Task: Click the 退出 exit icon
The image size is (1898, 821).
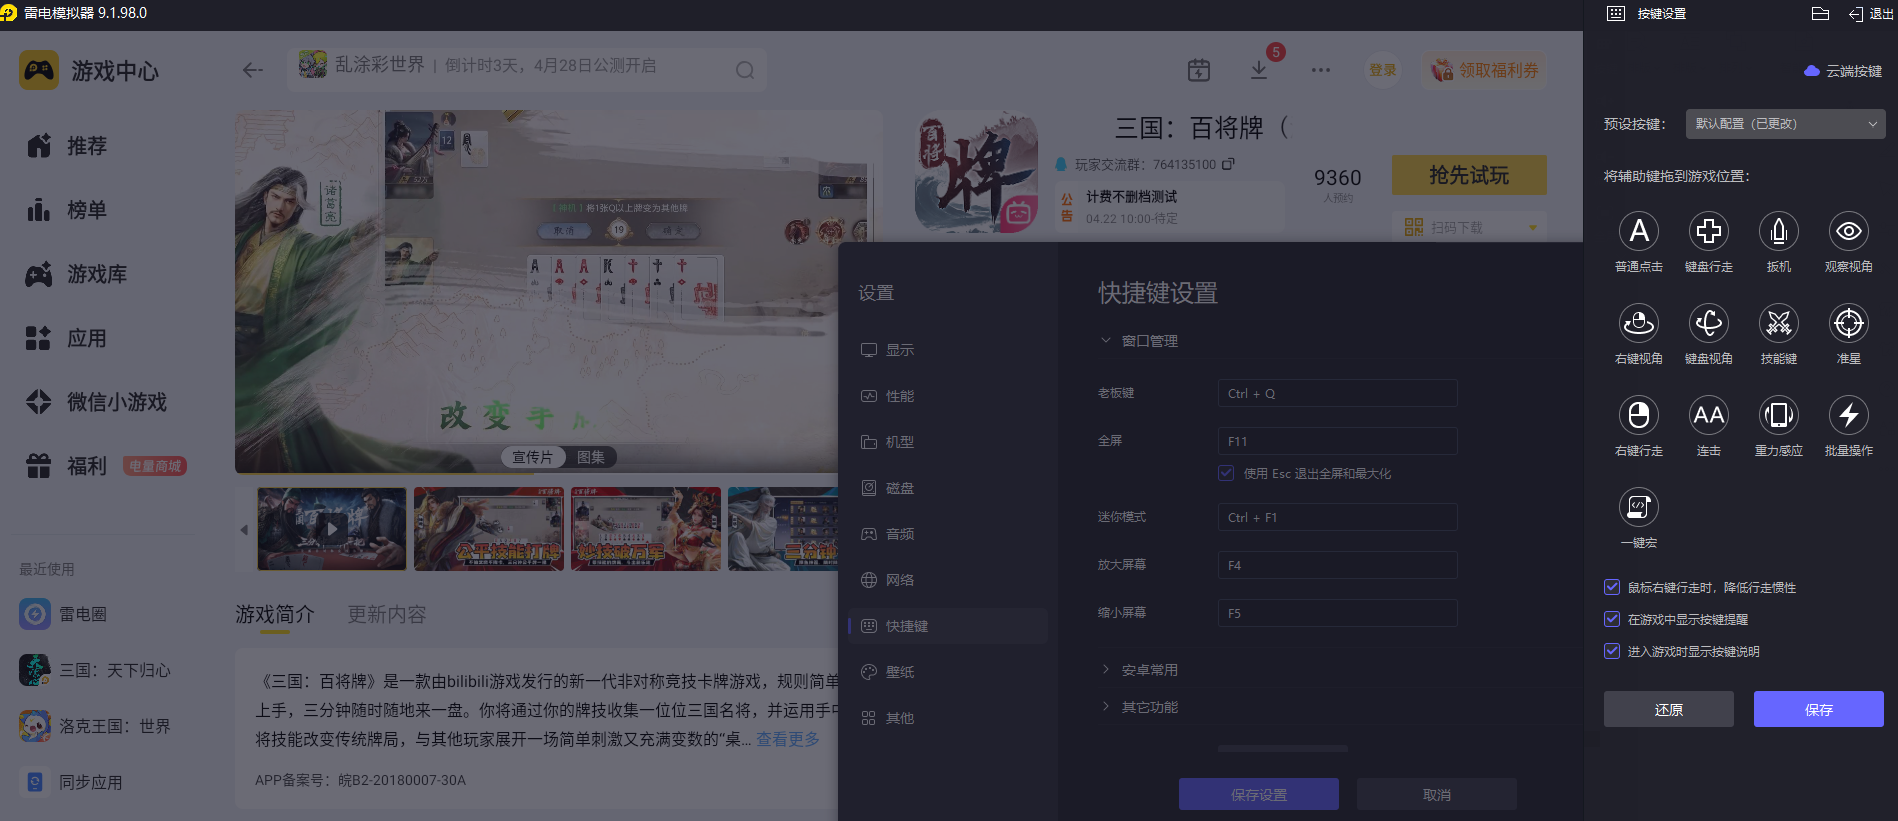Action: coord(1870,13)
